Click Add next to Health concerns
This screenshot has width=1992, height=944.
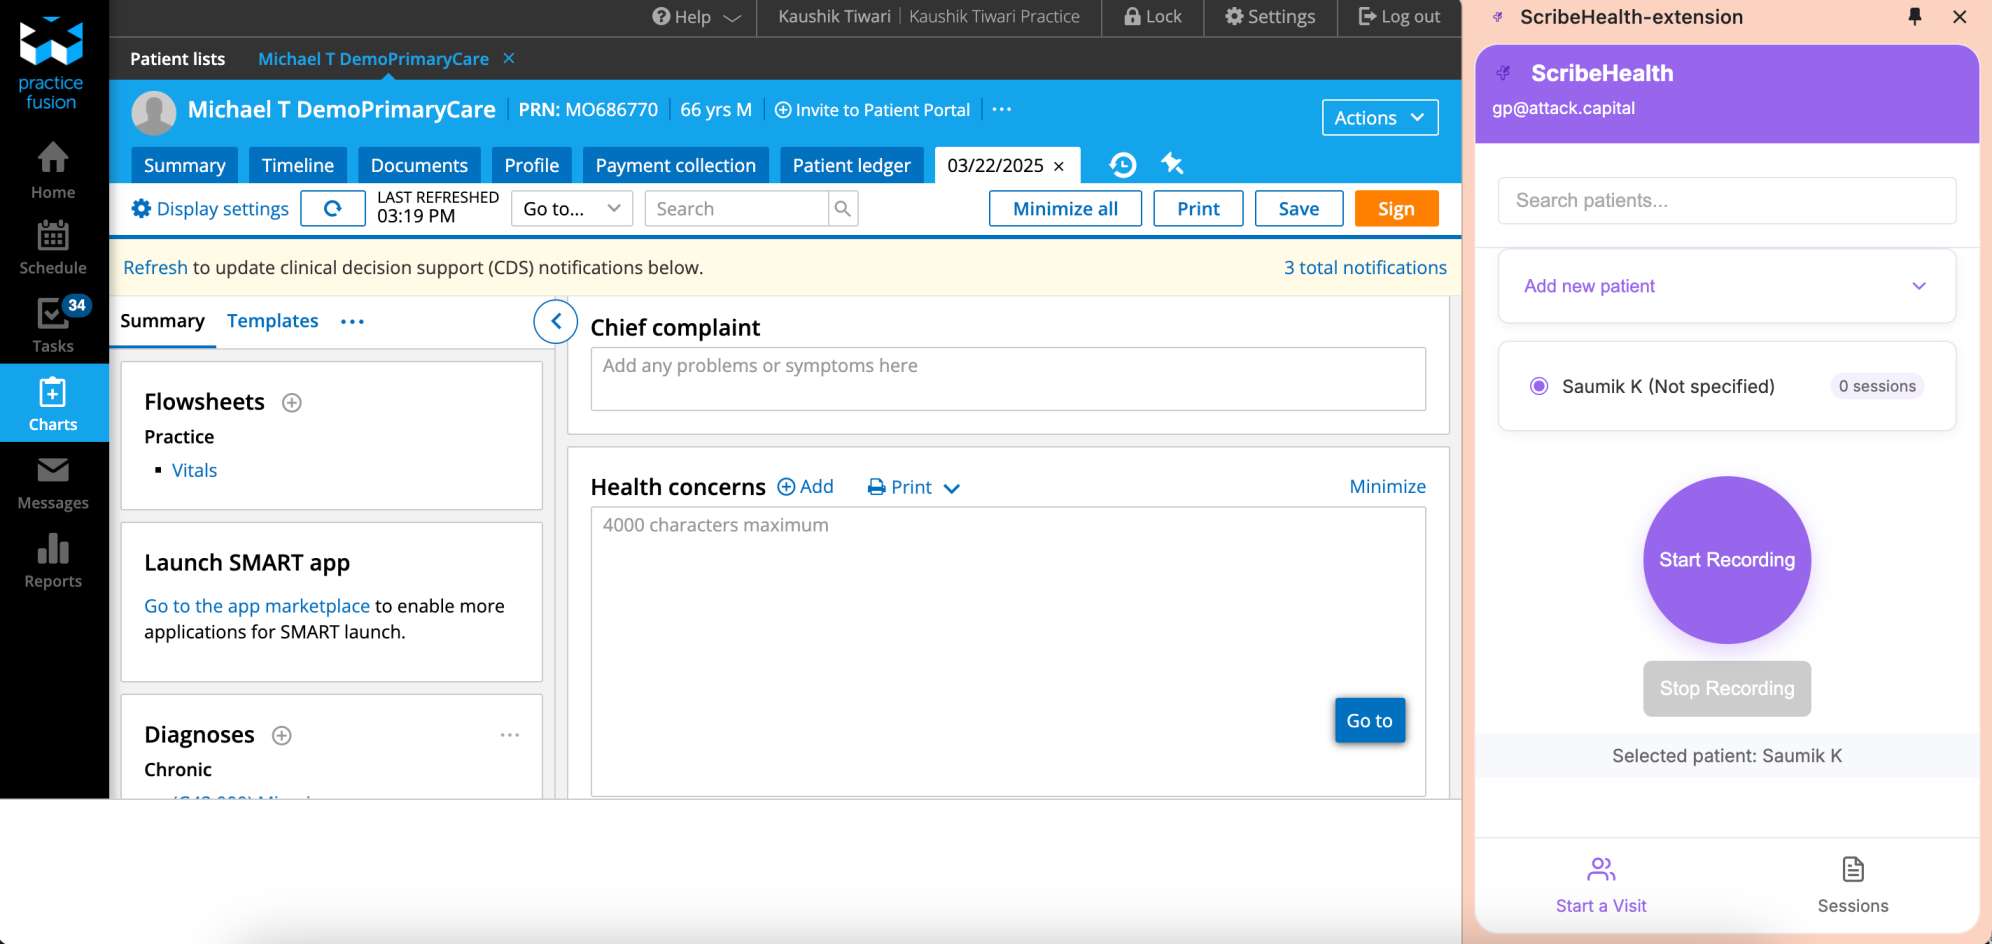806,486
